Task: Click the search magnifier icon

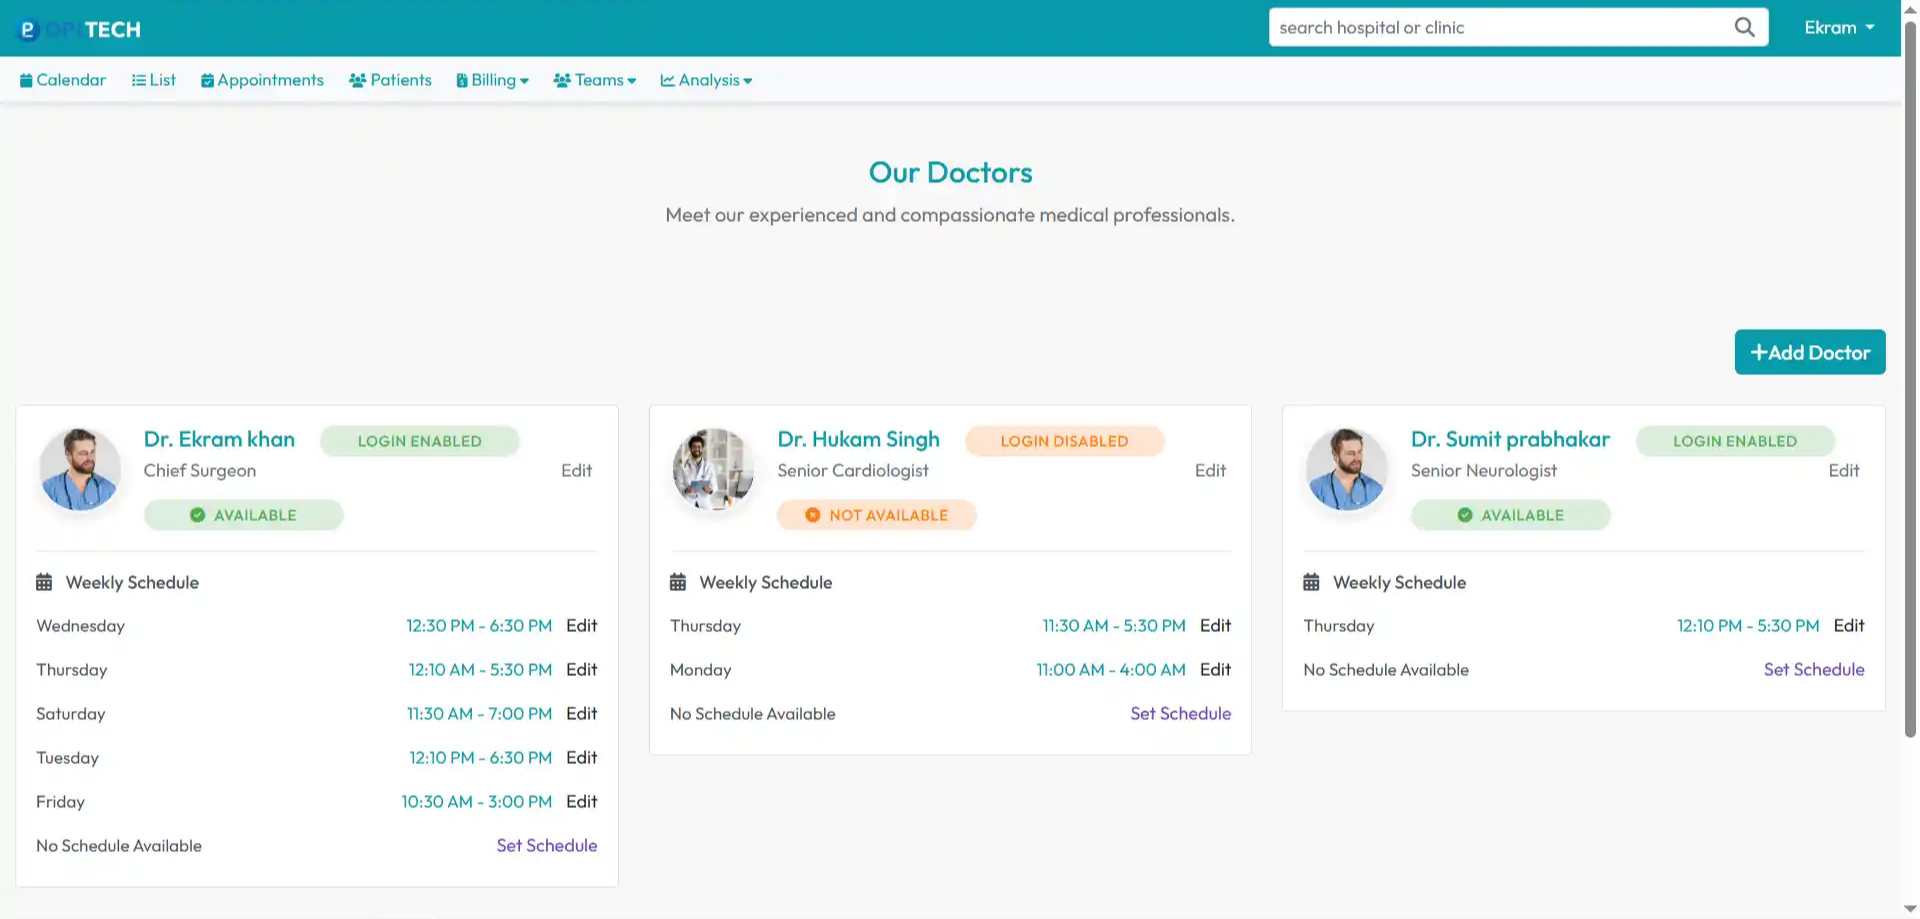Action: coord(1744,27)
